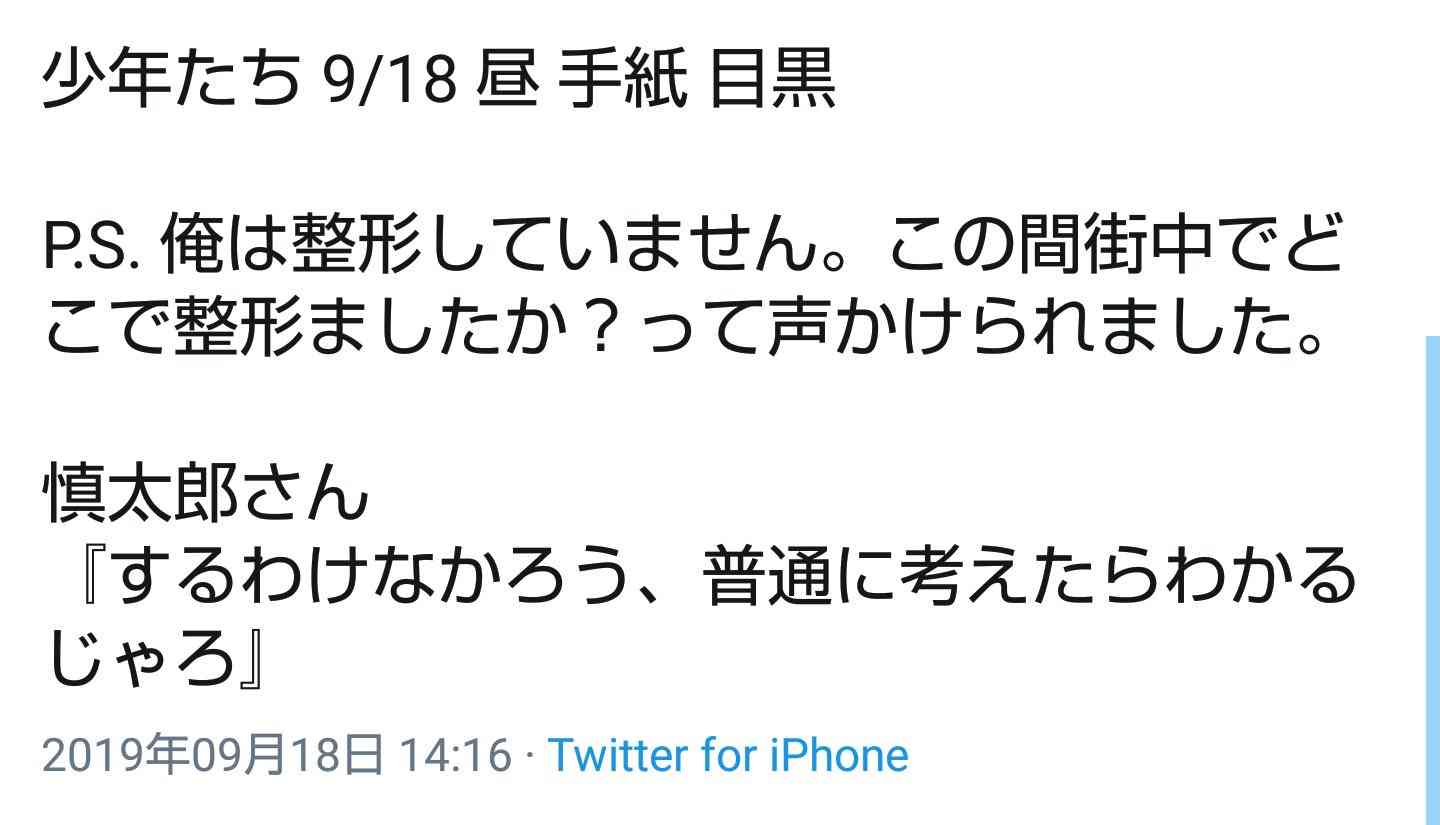1440x825 pixels.
Task: Click the word iPhone in the source label
Action: coord(839,755)
